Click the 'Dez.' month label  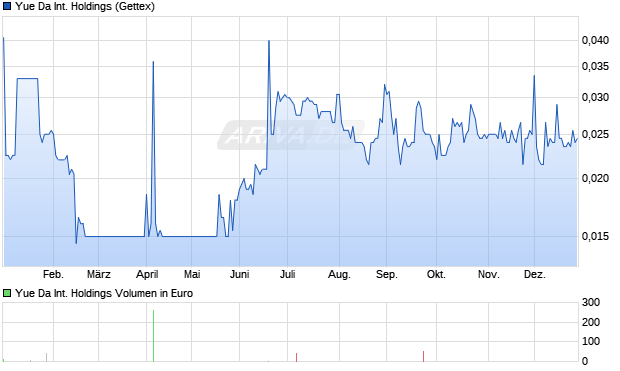(x=535, y=274)
